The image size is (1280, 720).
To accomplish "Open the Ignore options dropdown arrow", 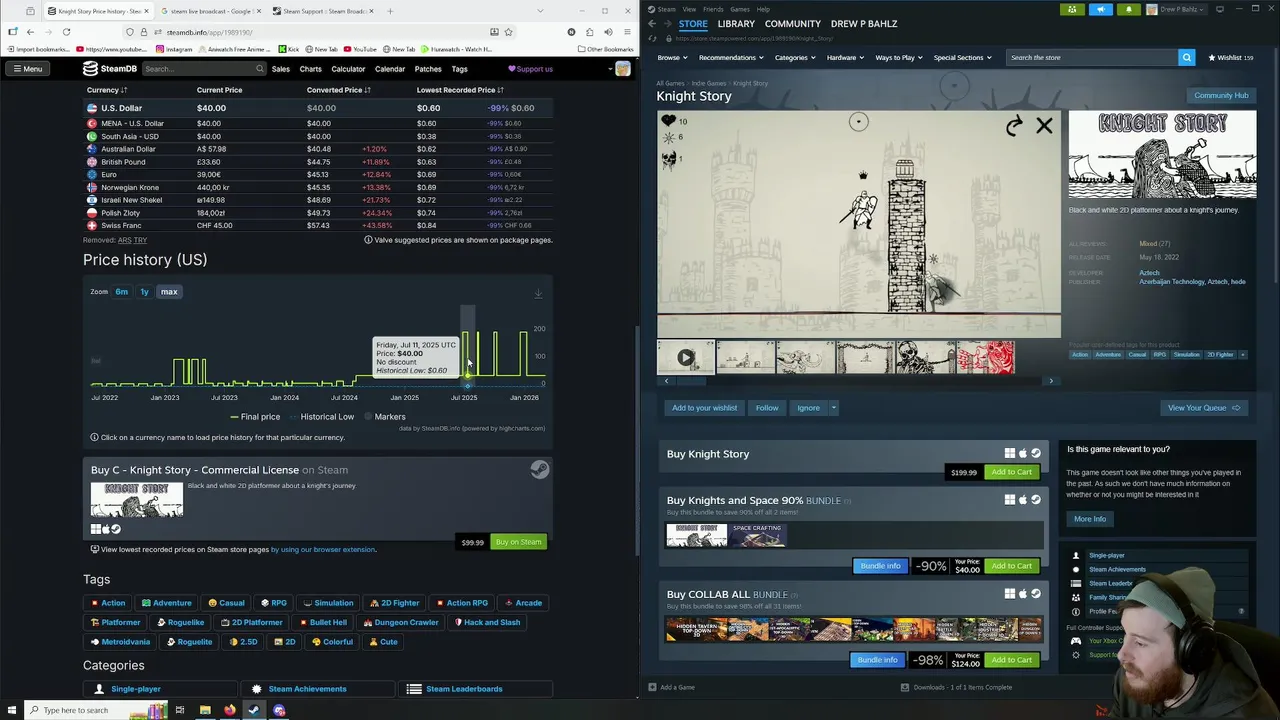I will click(833, 408).
